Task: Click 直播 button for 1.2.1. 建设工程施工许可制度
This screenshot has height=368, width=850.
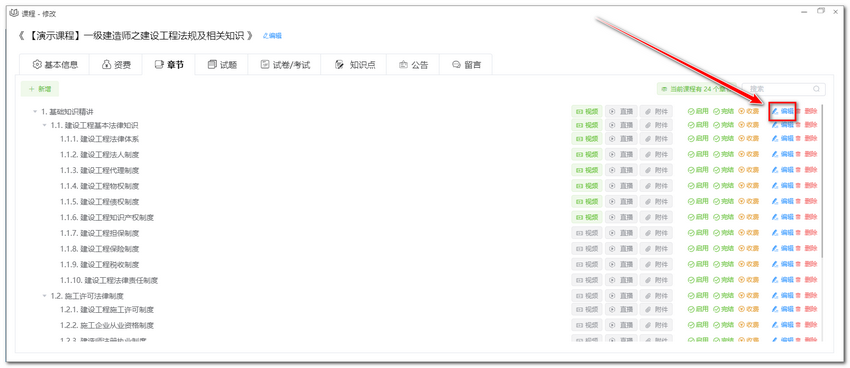Action: pos(621,309)
